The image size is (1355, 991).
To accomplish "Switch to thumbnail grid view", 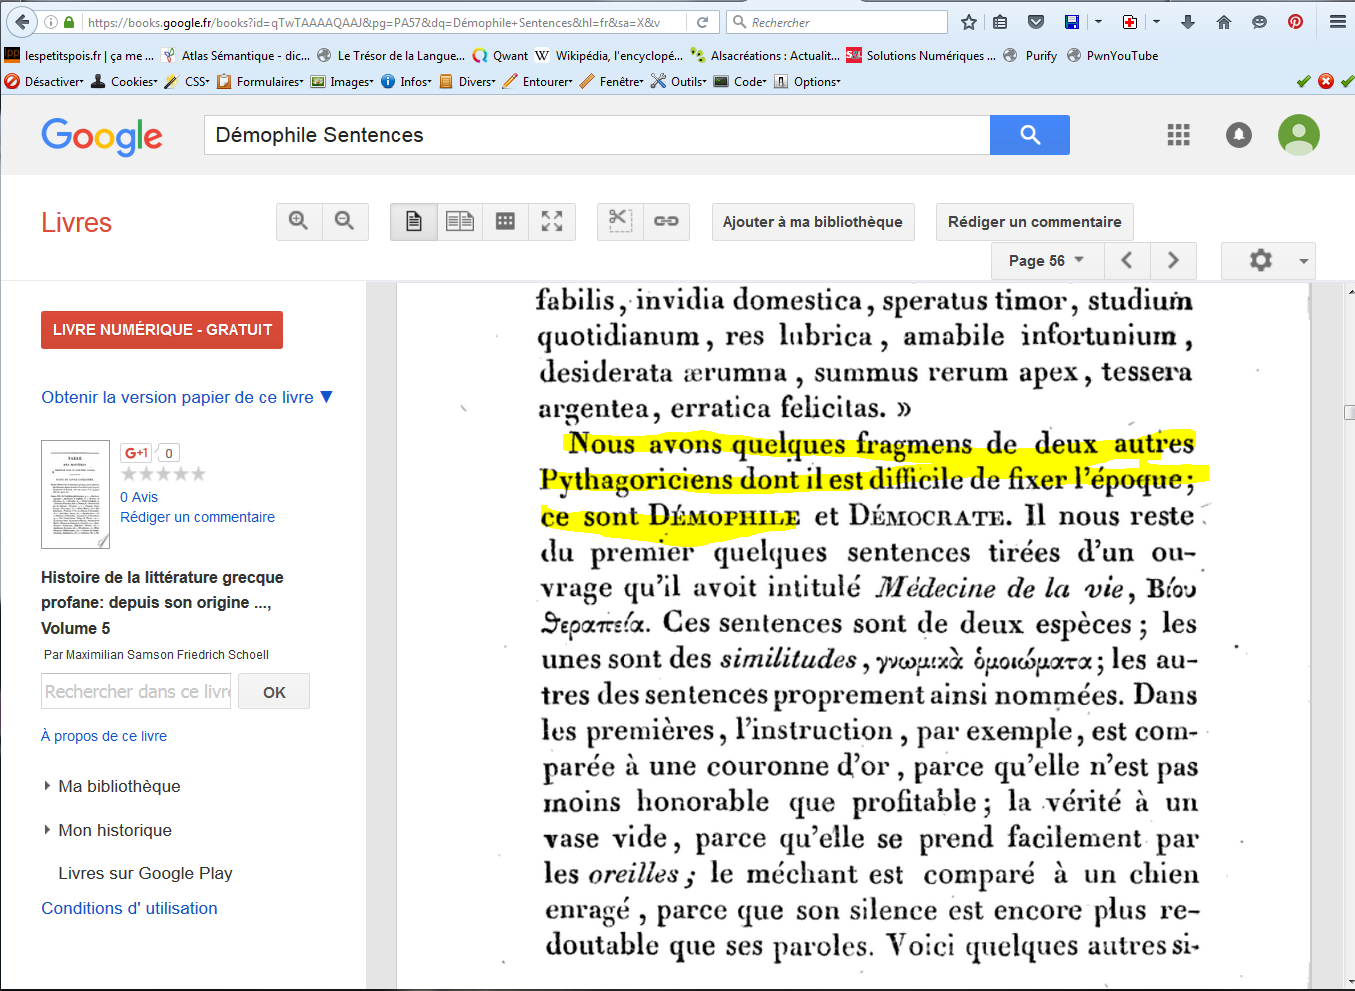I will tap(506, 221).
